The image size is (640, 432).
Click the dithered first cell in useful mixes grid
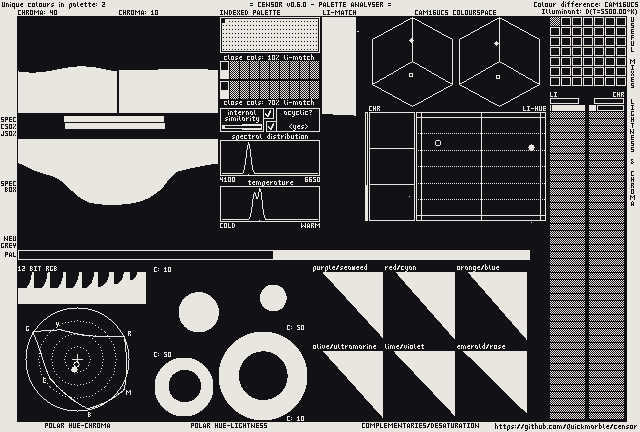click(555, 22)
